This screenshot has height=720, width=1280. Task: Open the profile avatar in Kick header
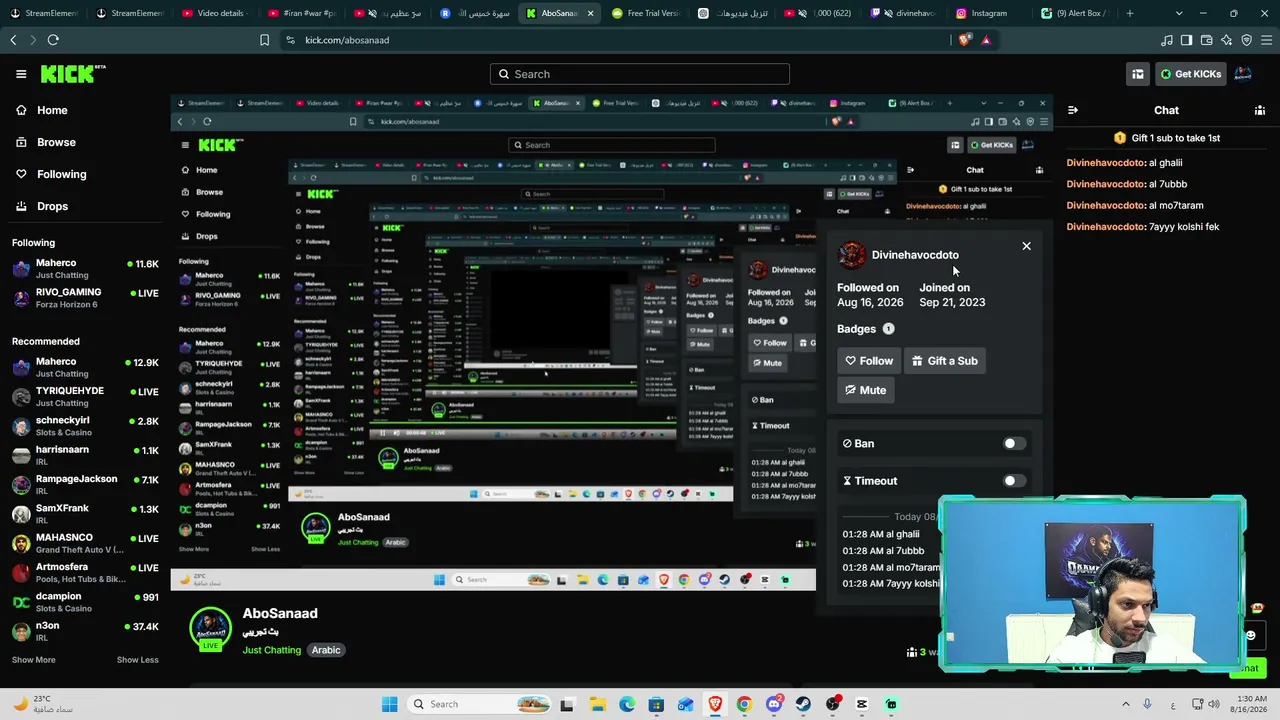[x=1243, y=74]
